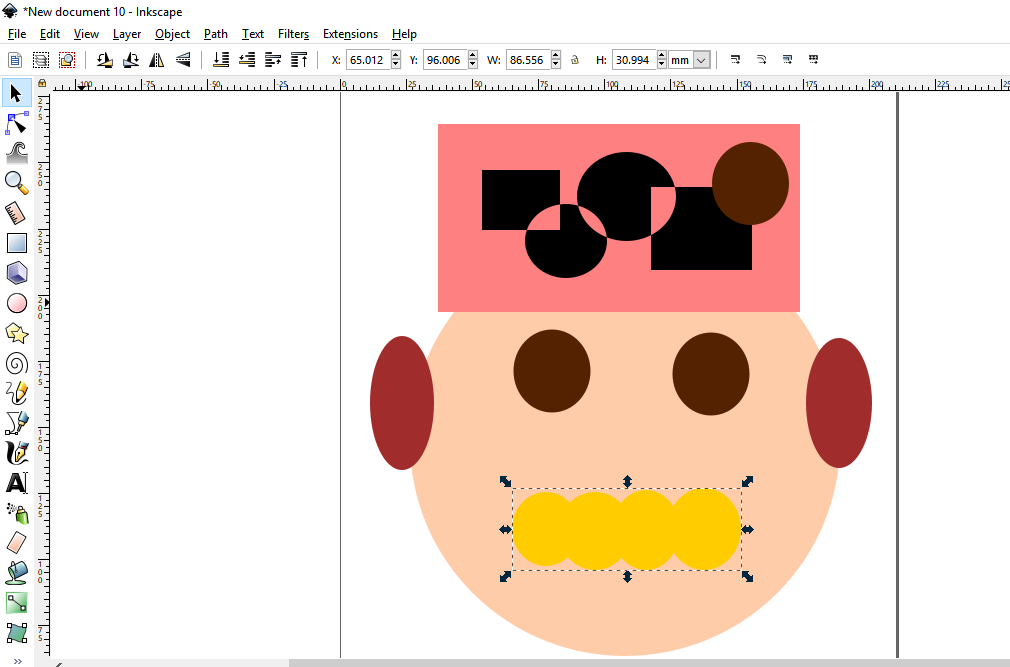Click the W width field
Image resolution: width=1010 pixels, height=667 pixels.
click(x=529, y=60)
